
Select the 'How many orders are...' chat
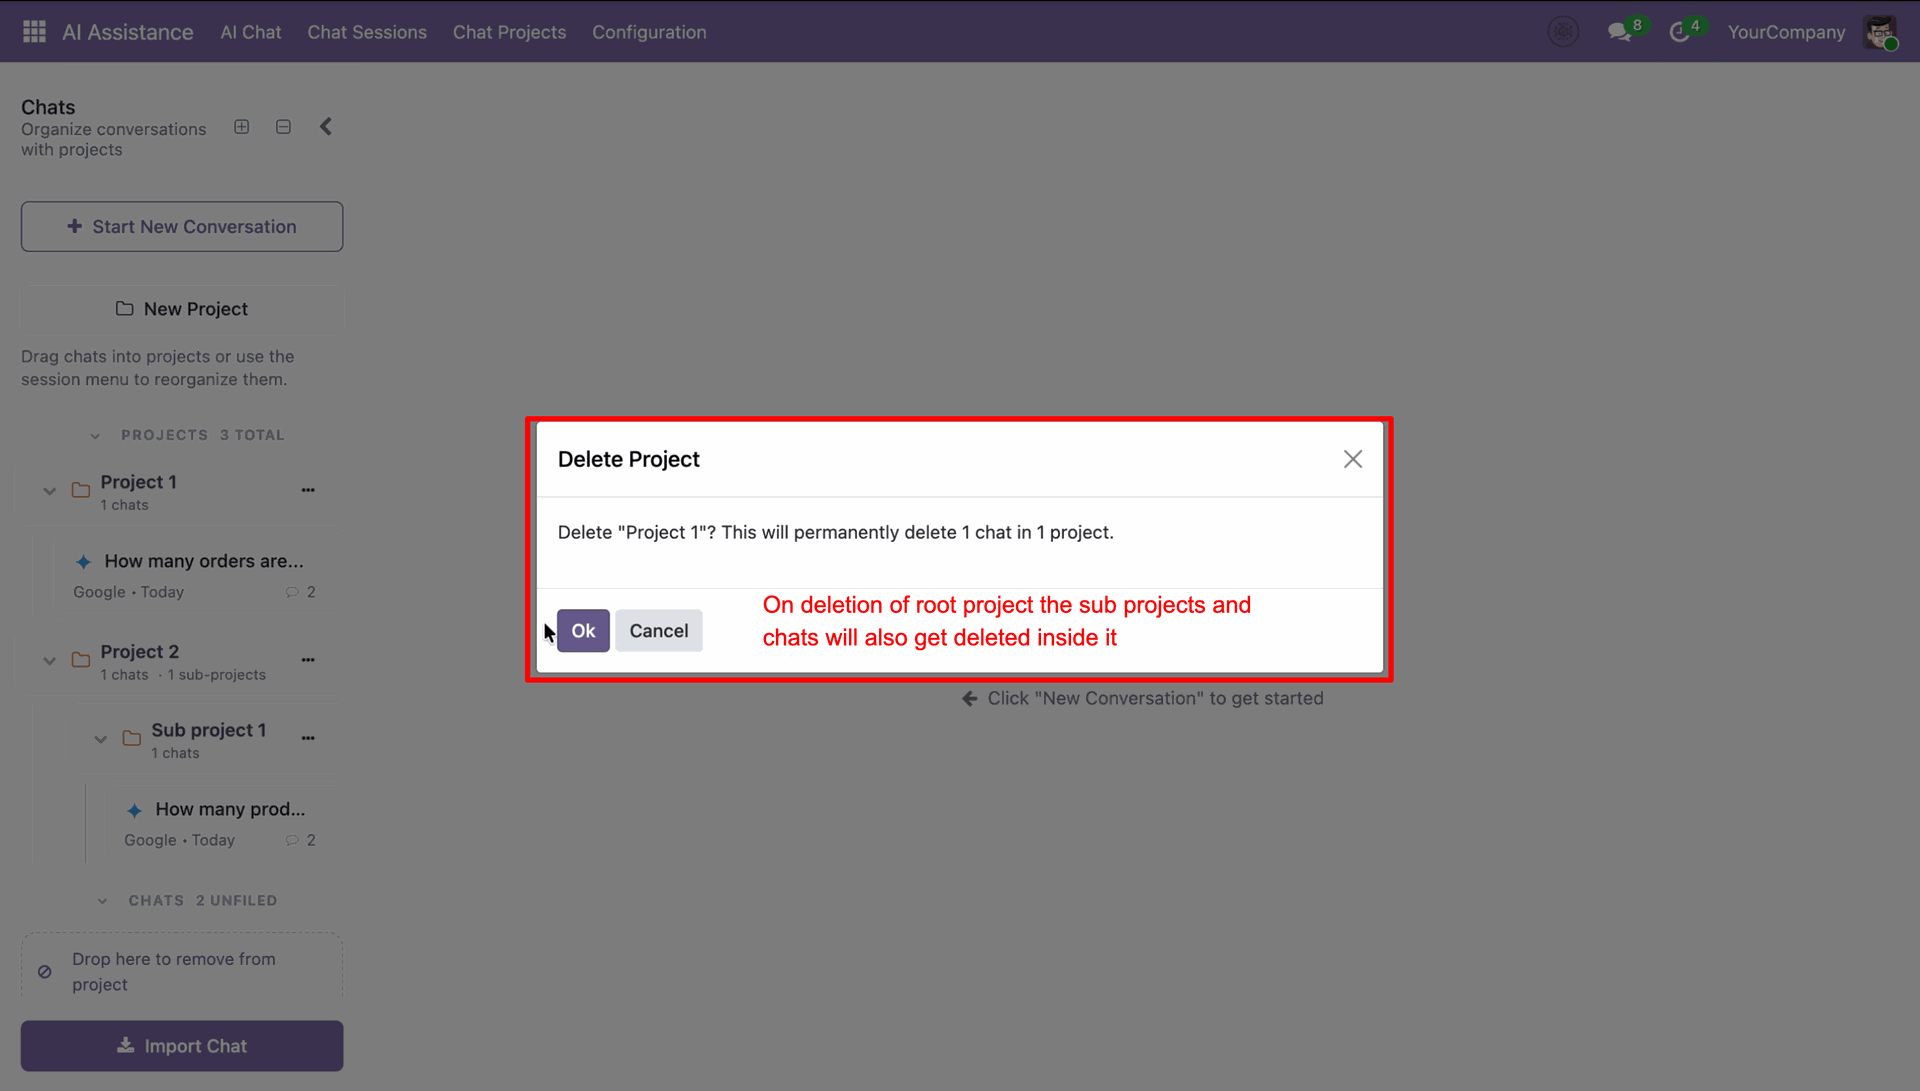click(x=203, y=562)
